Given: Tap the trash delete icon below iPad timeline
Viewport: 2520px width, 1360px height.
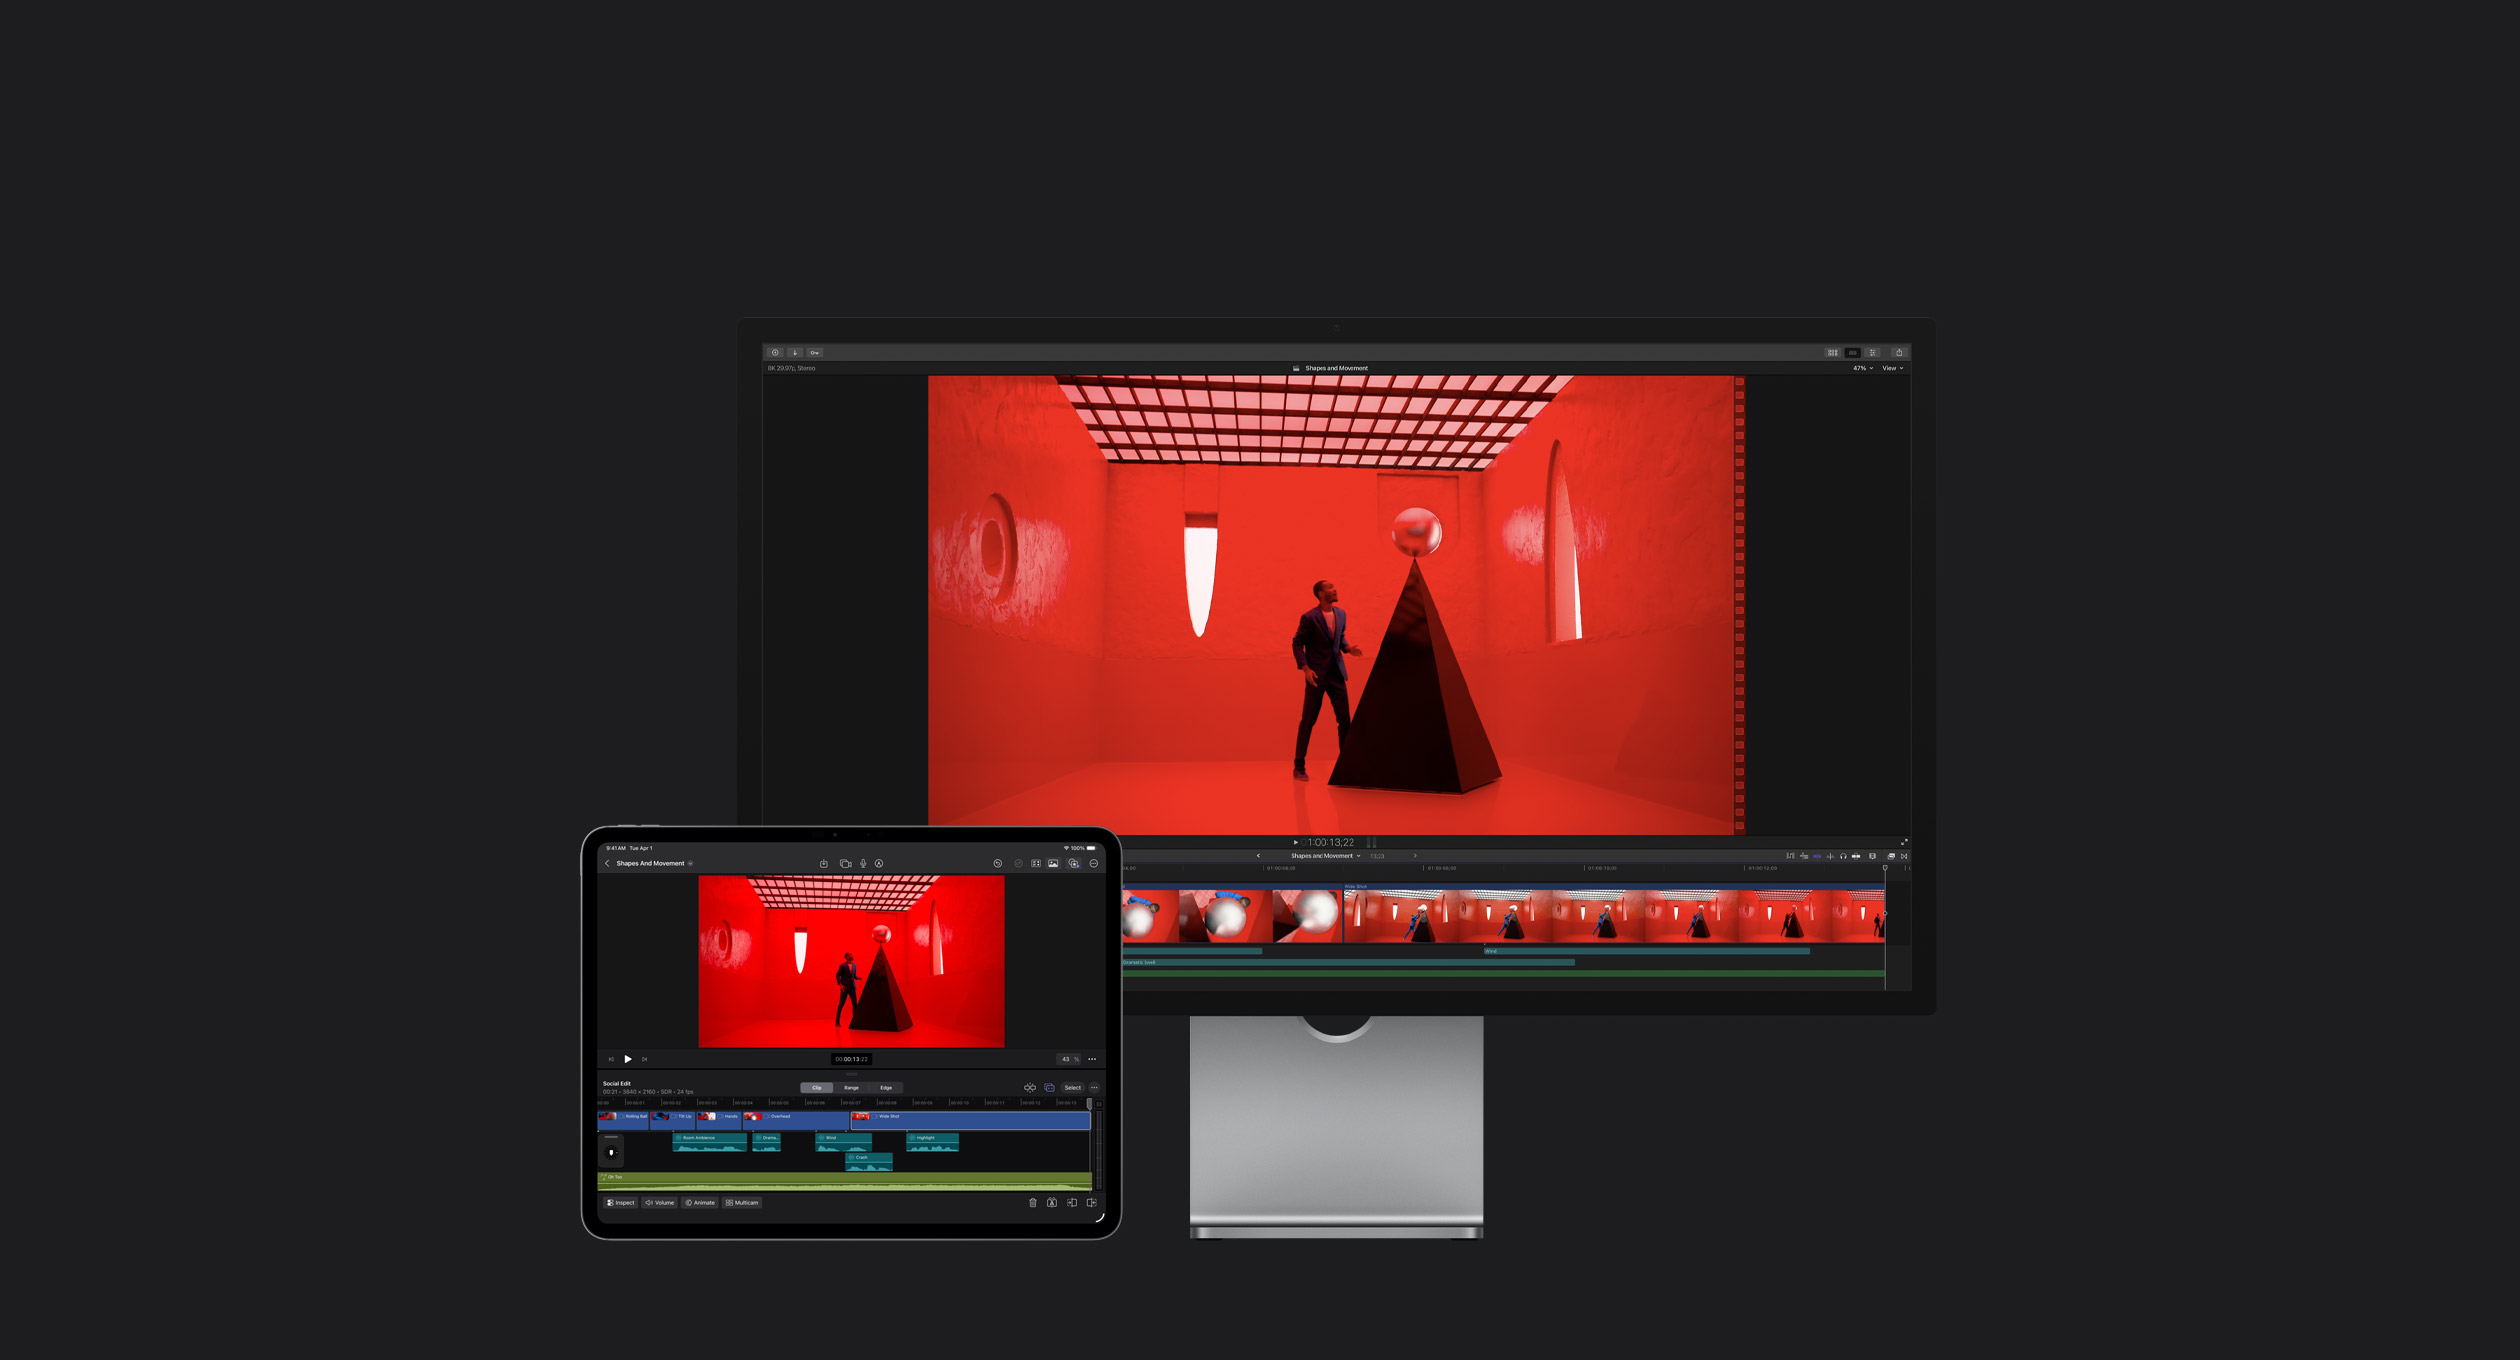Looking at the screenshot, I should pos(1033,1203).
